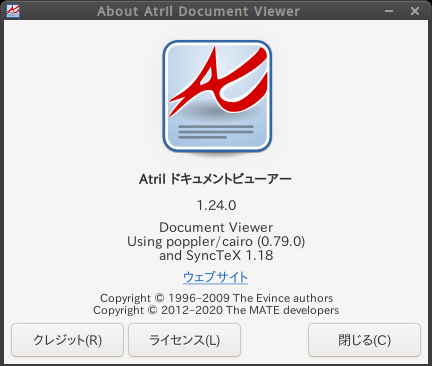Click the 'About Atril Document Viewer' window title
The image size is (432, 366).
(x=198, y=11)
